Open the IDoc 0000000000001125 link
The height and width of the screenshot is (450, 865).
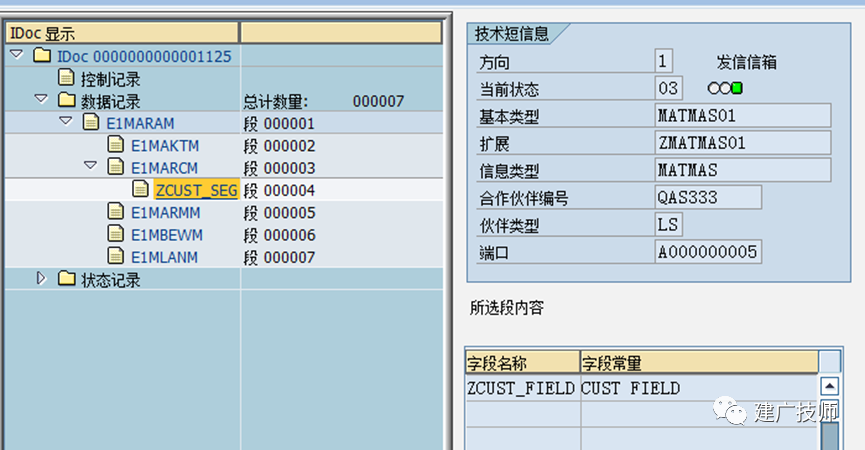pos(145,57)
